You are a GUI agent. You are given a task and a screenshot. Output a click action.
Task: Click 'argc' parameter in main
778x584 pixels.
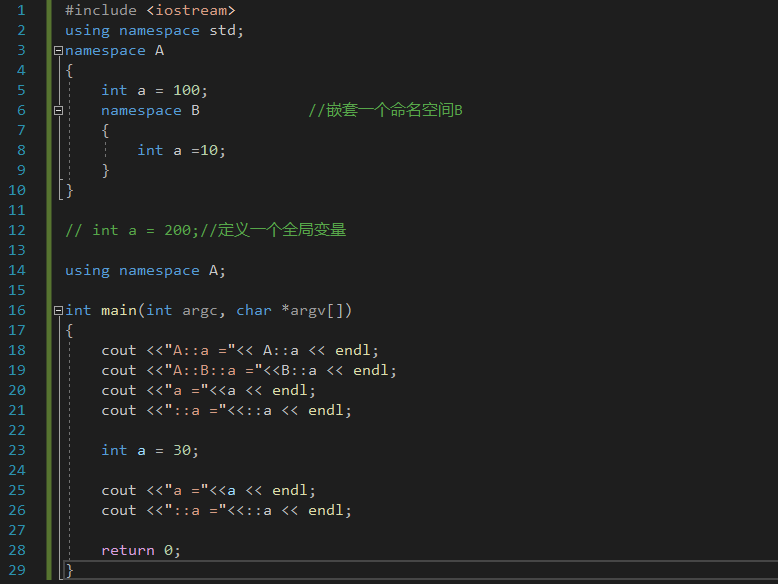[x=200, y=311]
